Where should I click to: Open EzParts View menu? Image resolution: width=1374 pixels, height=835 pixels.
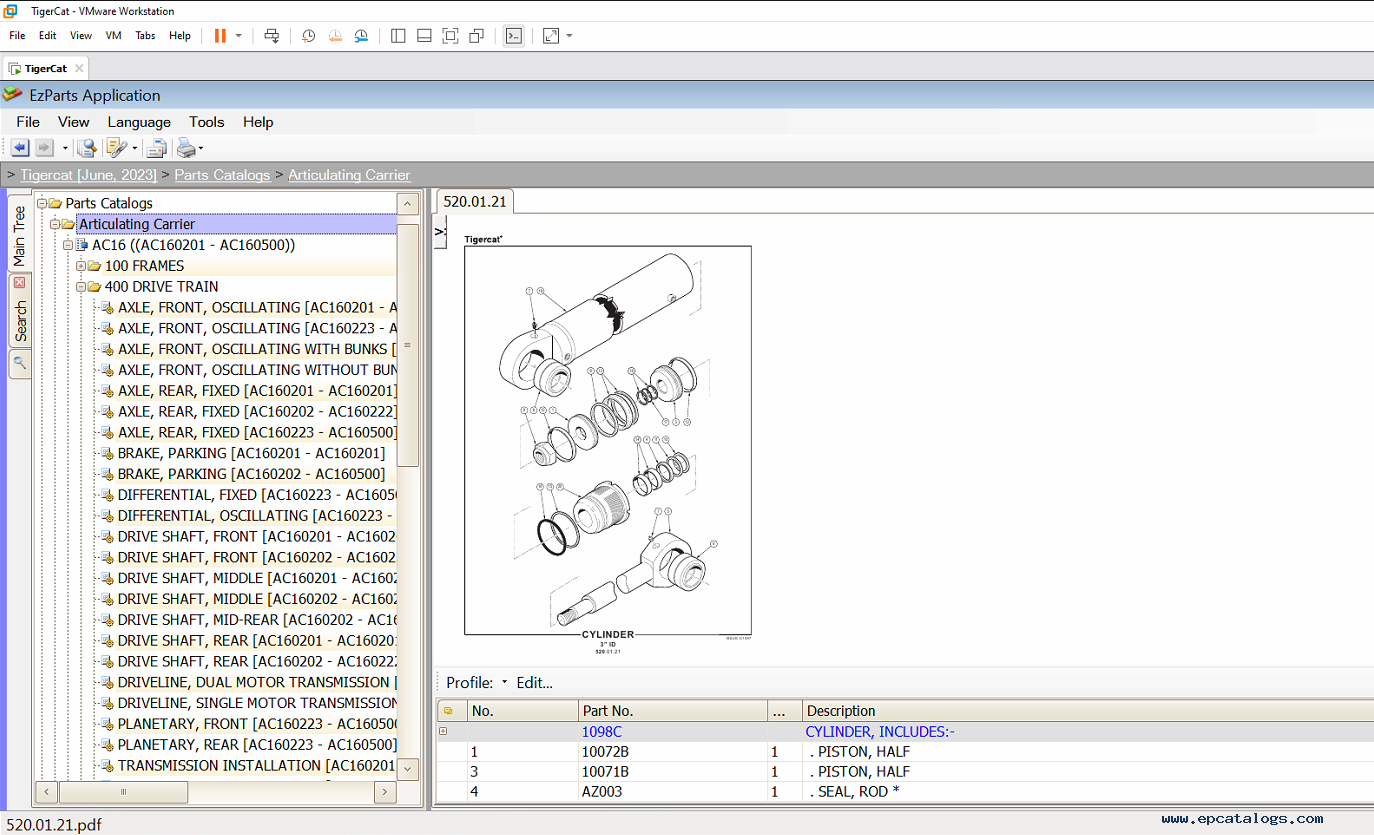[74, 122]
